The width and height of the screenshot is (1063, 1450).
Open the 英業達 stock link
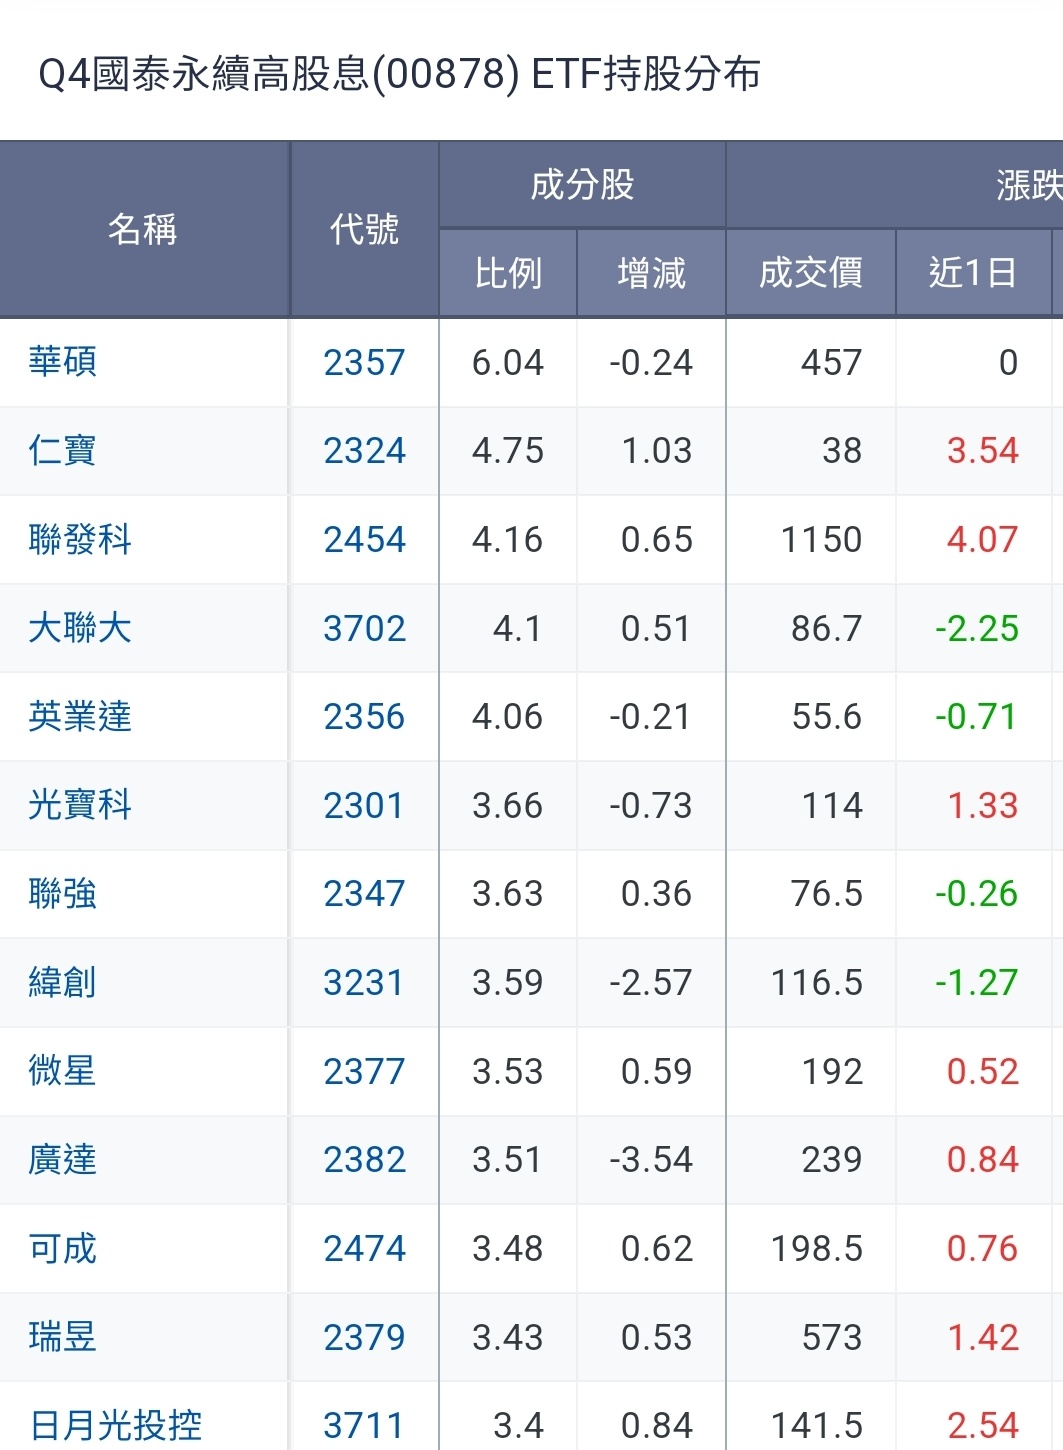80,717
